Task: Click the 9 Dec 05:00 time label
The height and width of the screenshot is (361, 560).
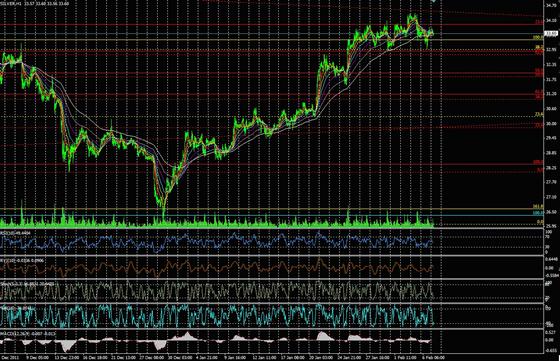Action: pos(39,357)
